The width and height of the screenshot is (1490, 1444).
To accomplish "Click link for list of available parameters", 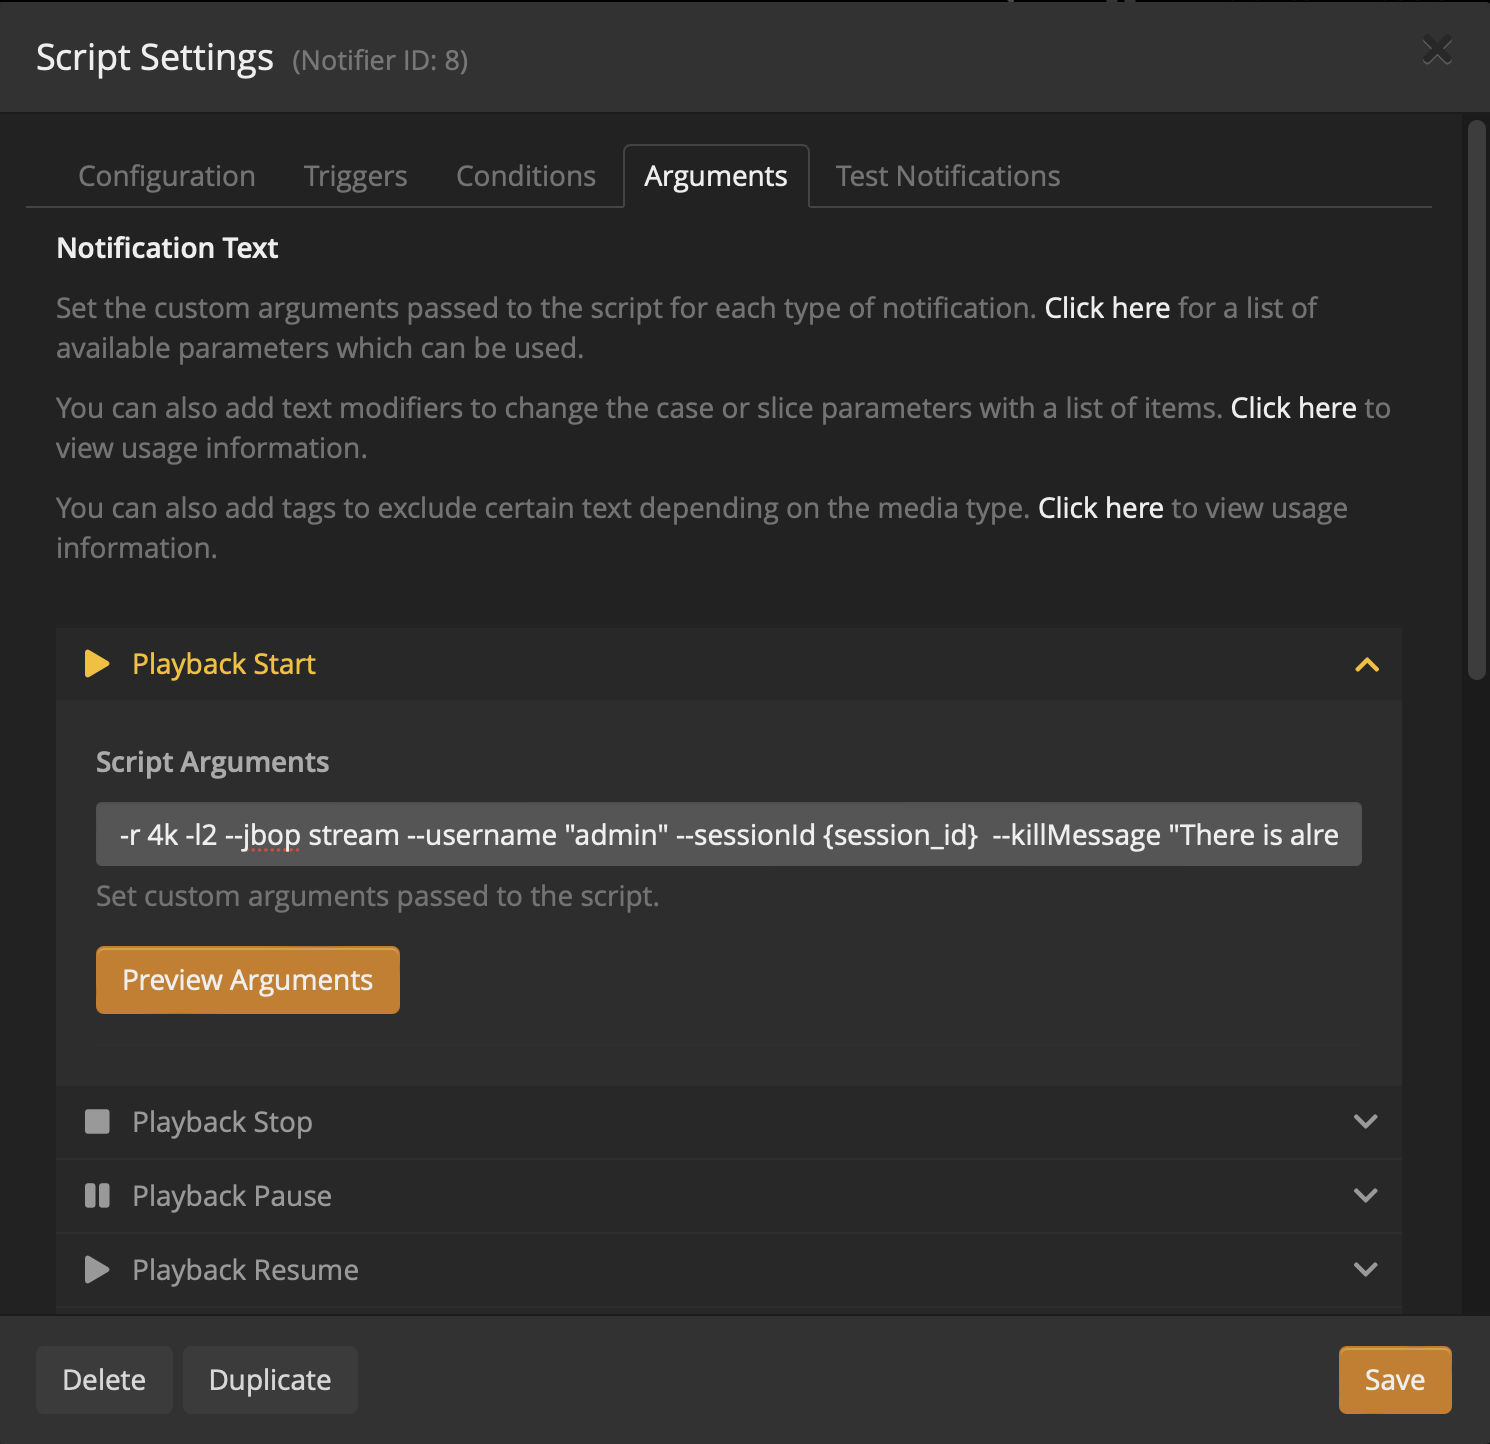I will point(1107,308).
